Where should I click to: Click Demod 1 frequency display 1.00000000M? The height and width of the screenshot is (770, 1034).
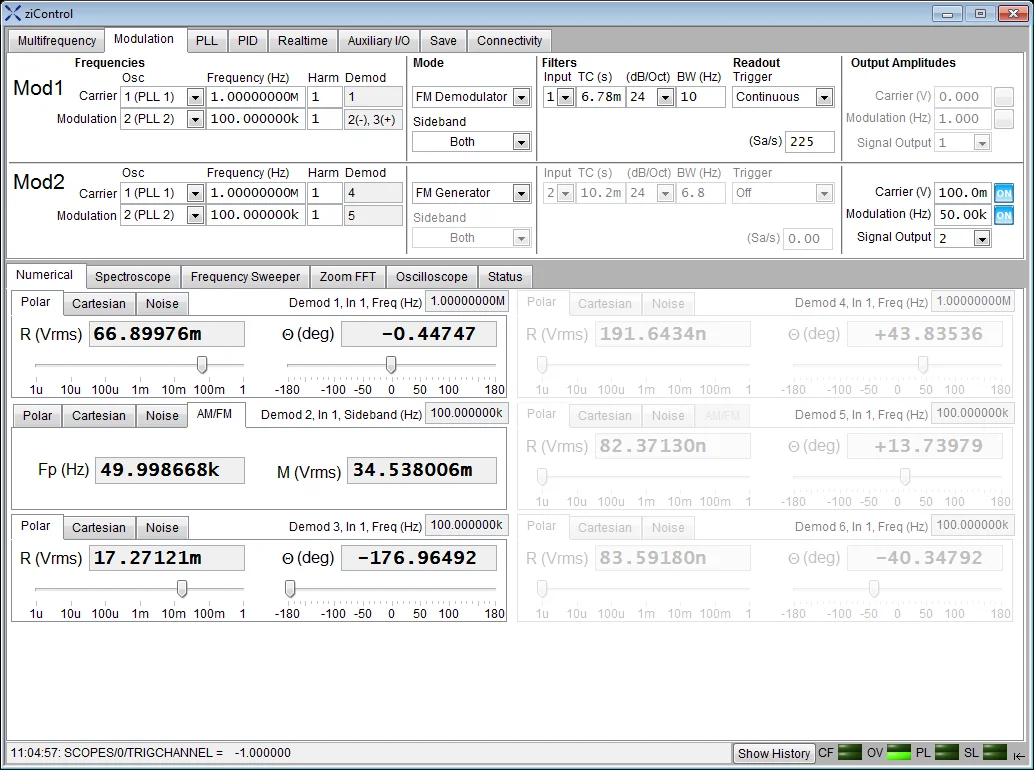point(466,301)
